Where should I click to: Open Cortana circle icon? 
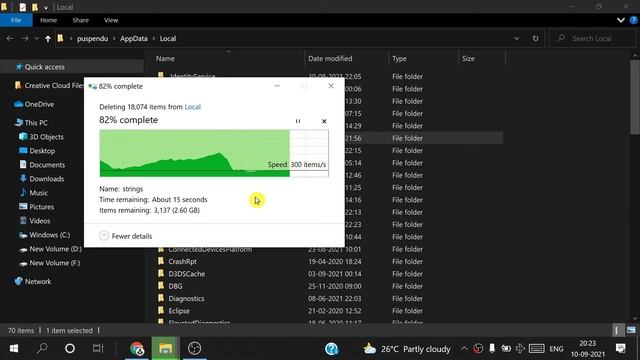pyautogui.click(x=70, y=348)
